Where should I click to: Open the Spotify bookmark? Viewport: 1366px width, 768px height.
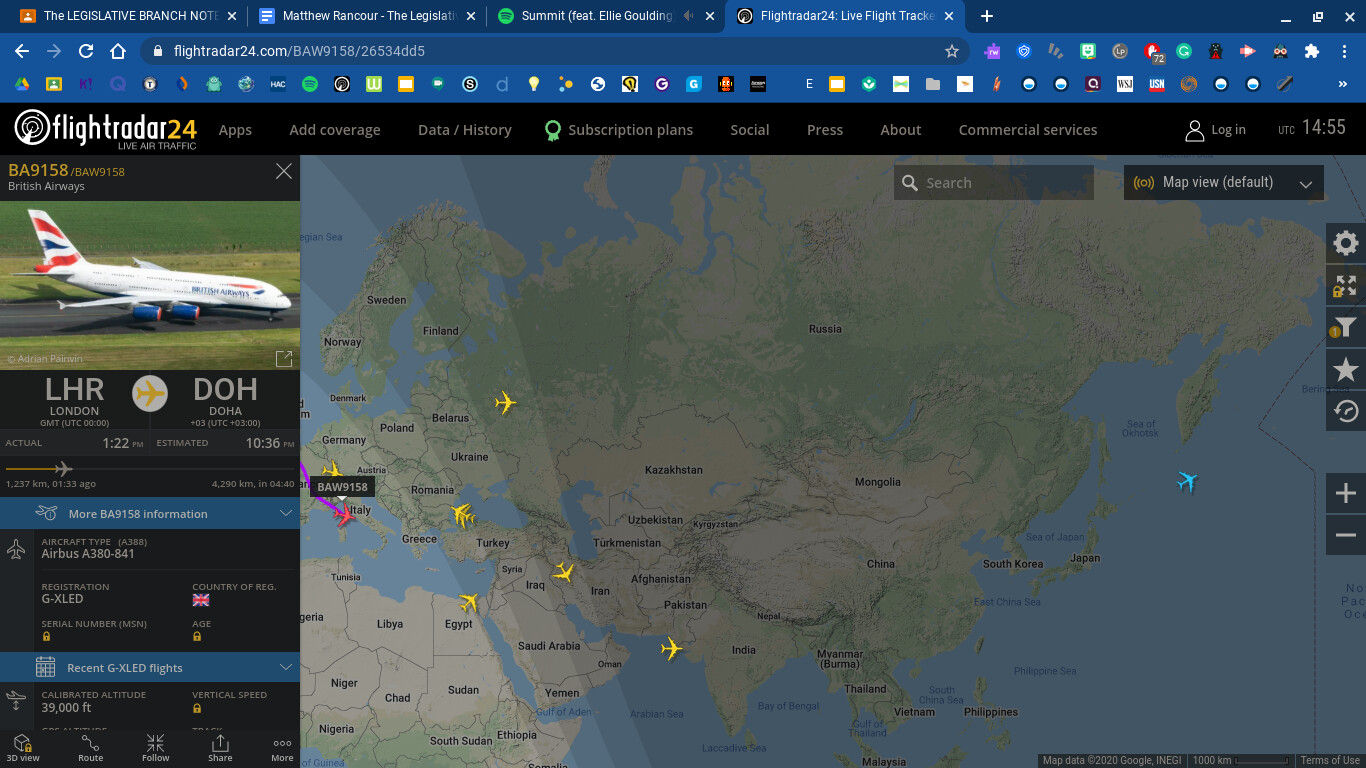coord(310,85)
